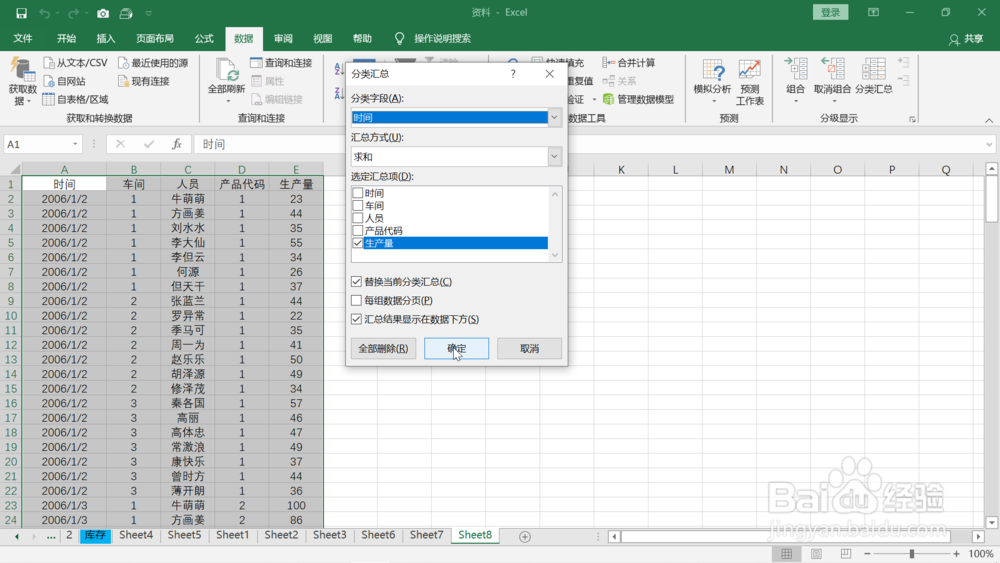Click zoom out minus button
The image size is (1000, 563).
[867, 553]
